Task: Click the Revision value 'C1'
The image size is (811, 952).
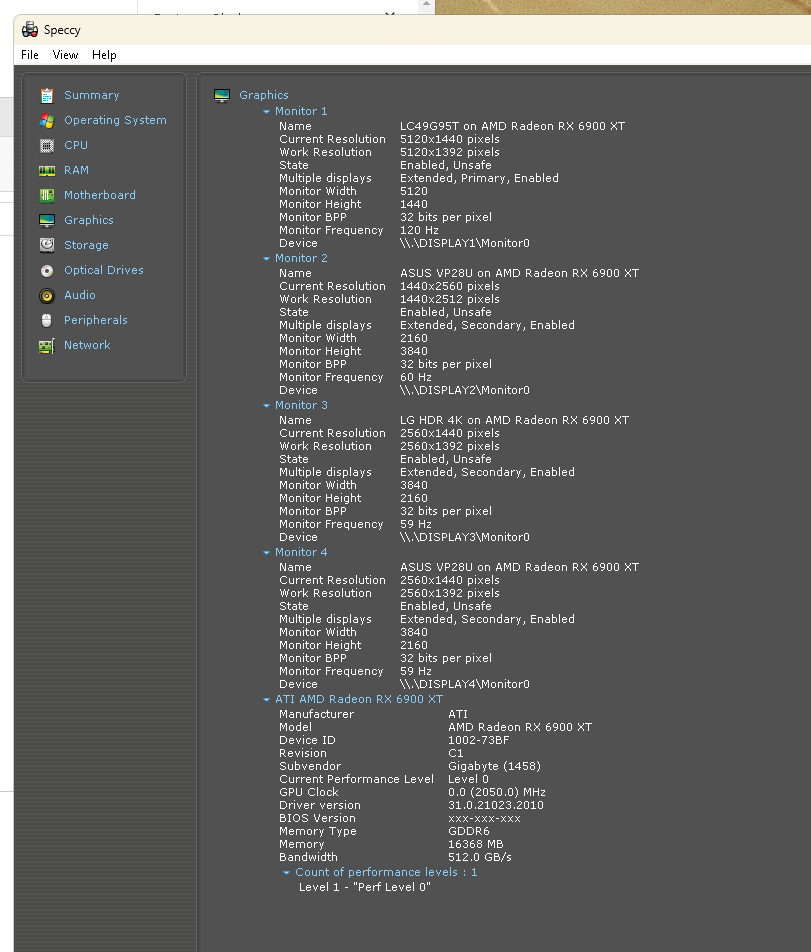Action: coord(455,753)
